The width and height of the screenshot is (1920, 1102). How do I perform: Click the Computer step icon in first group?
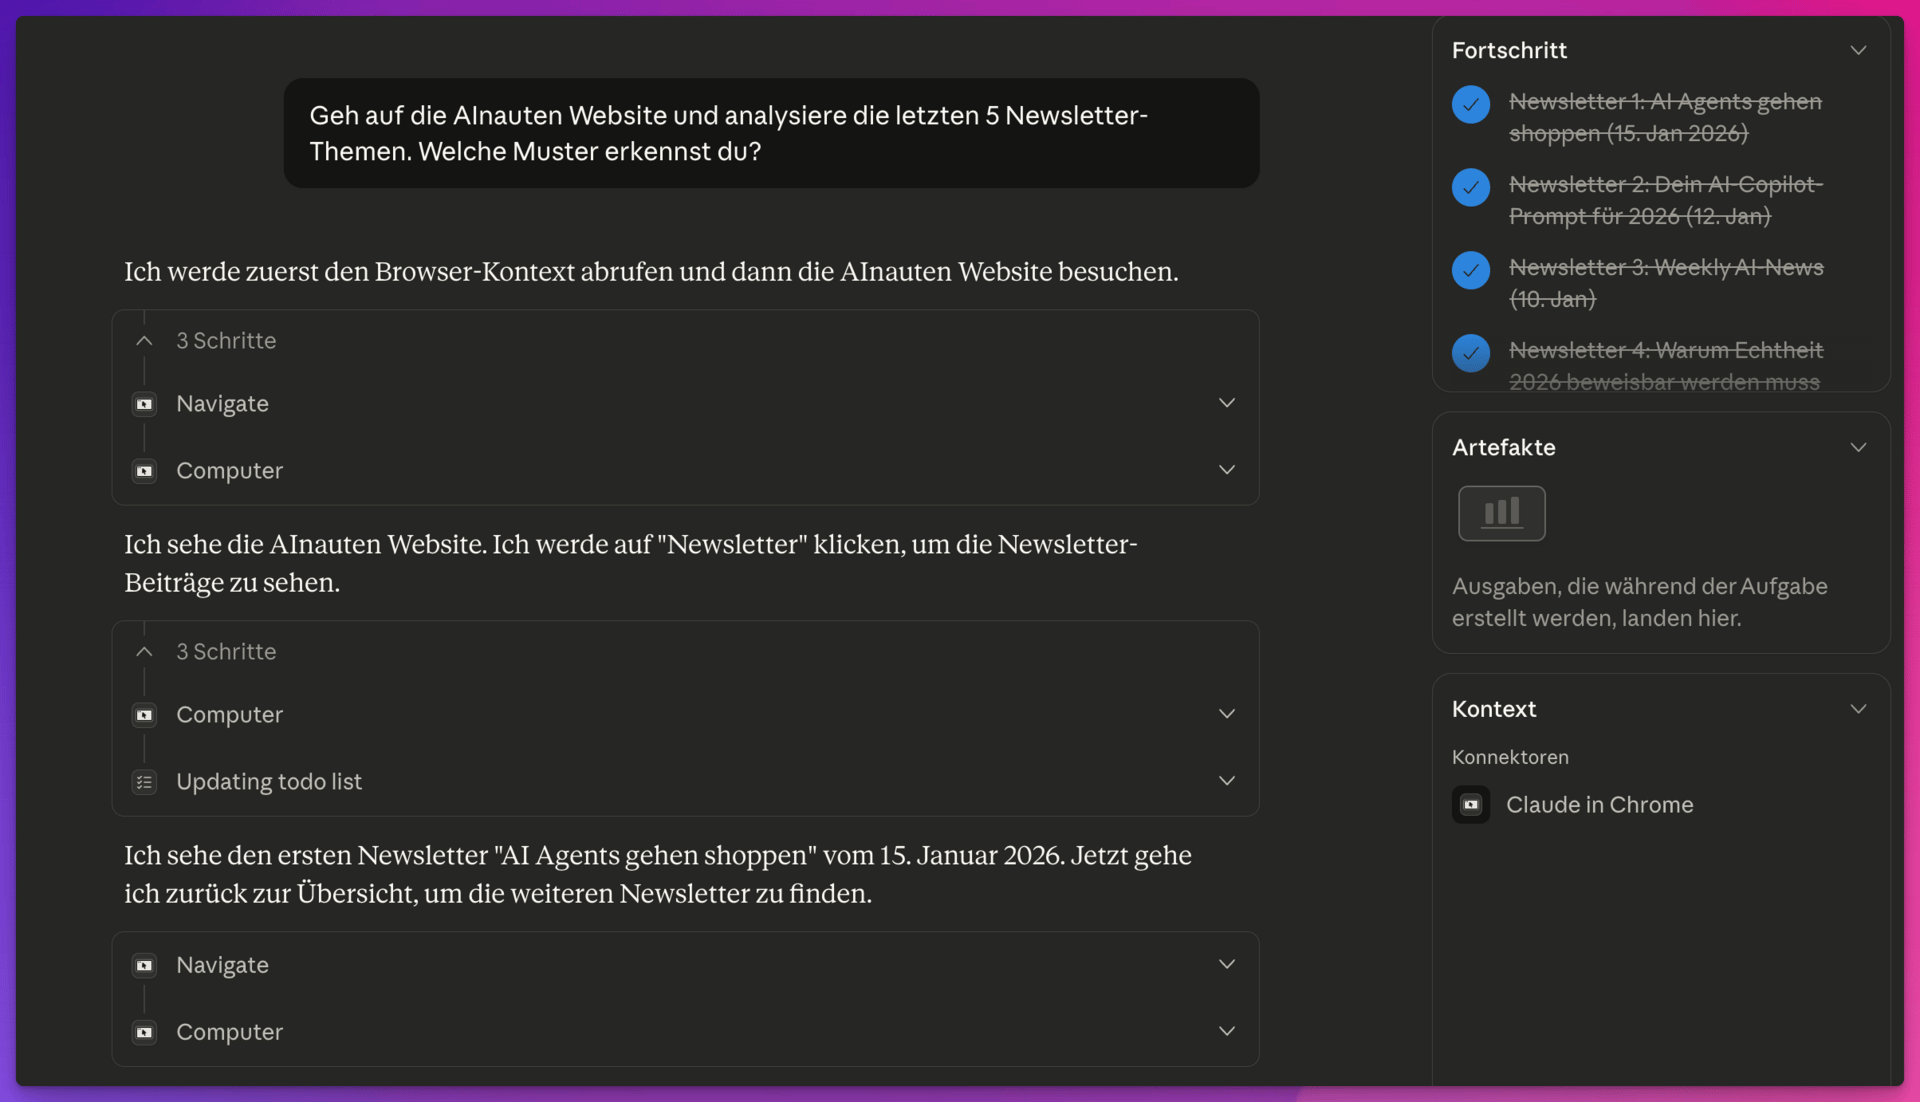[x=145, y=471]
